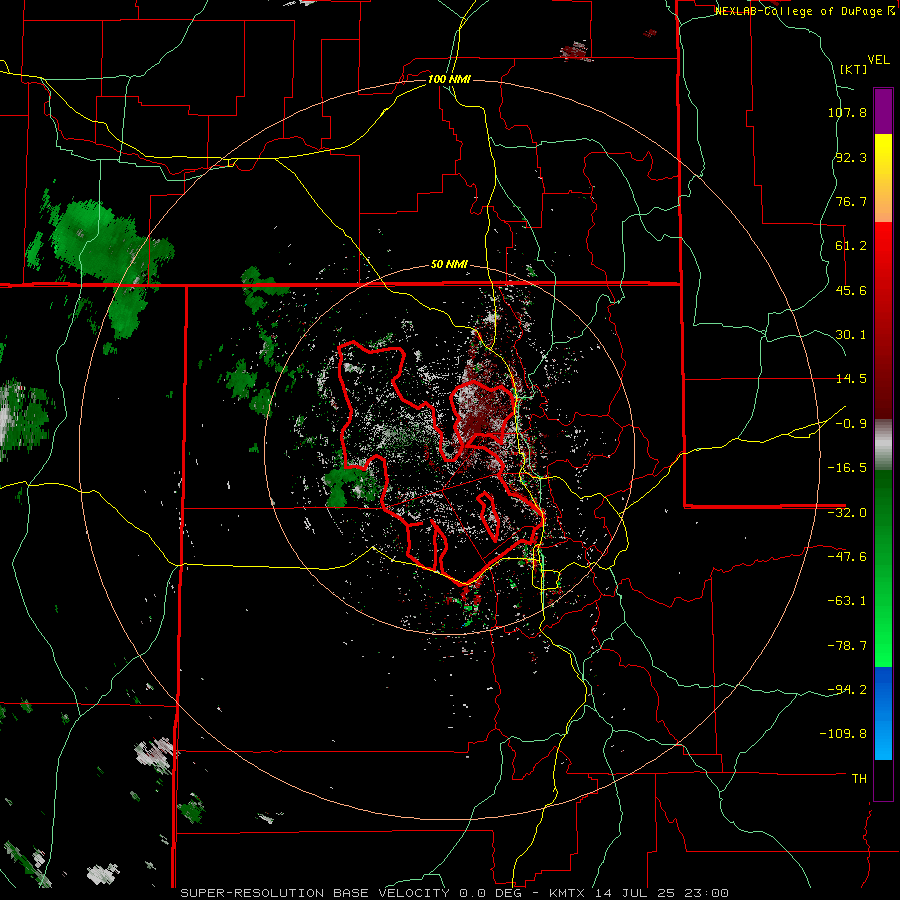The width and height of the screenshot is (900, 900).
Task: Click the [KT] units label
Action: (x=853, y=69)
